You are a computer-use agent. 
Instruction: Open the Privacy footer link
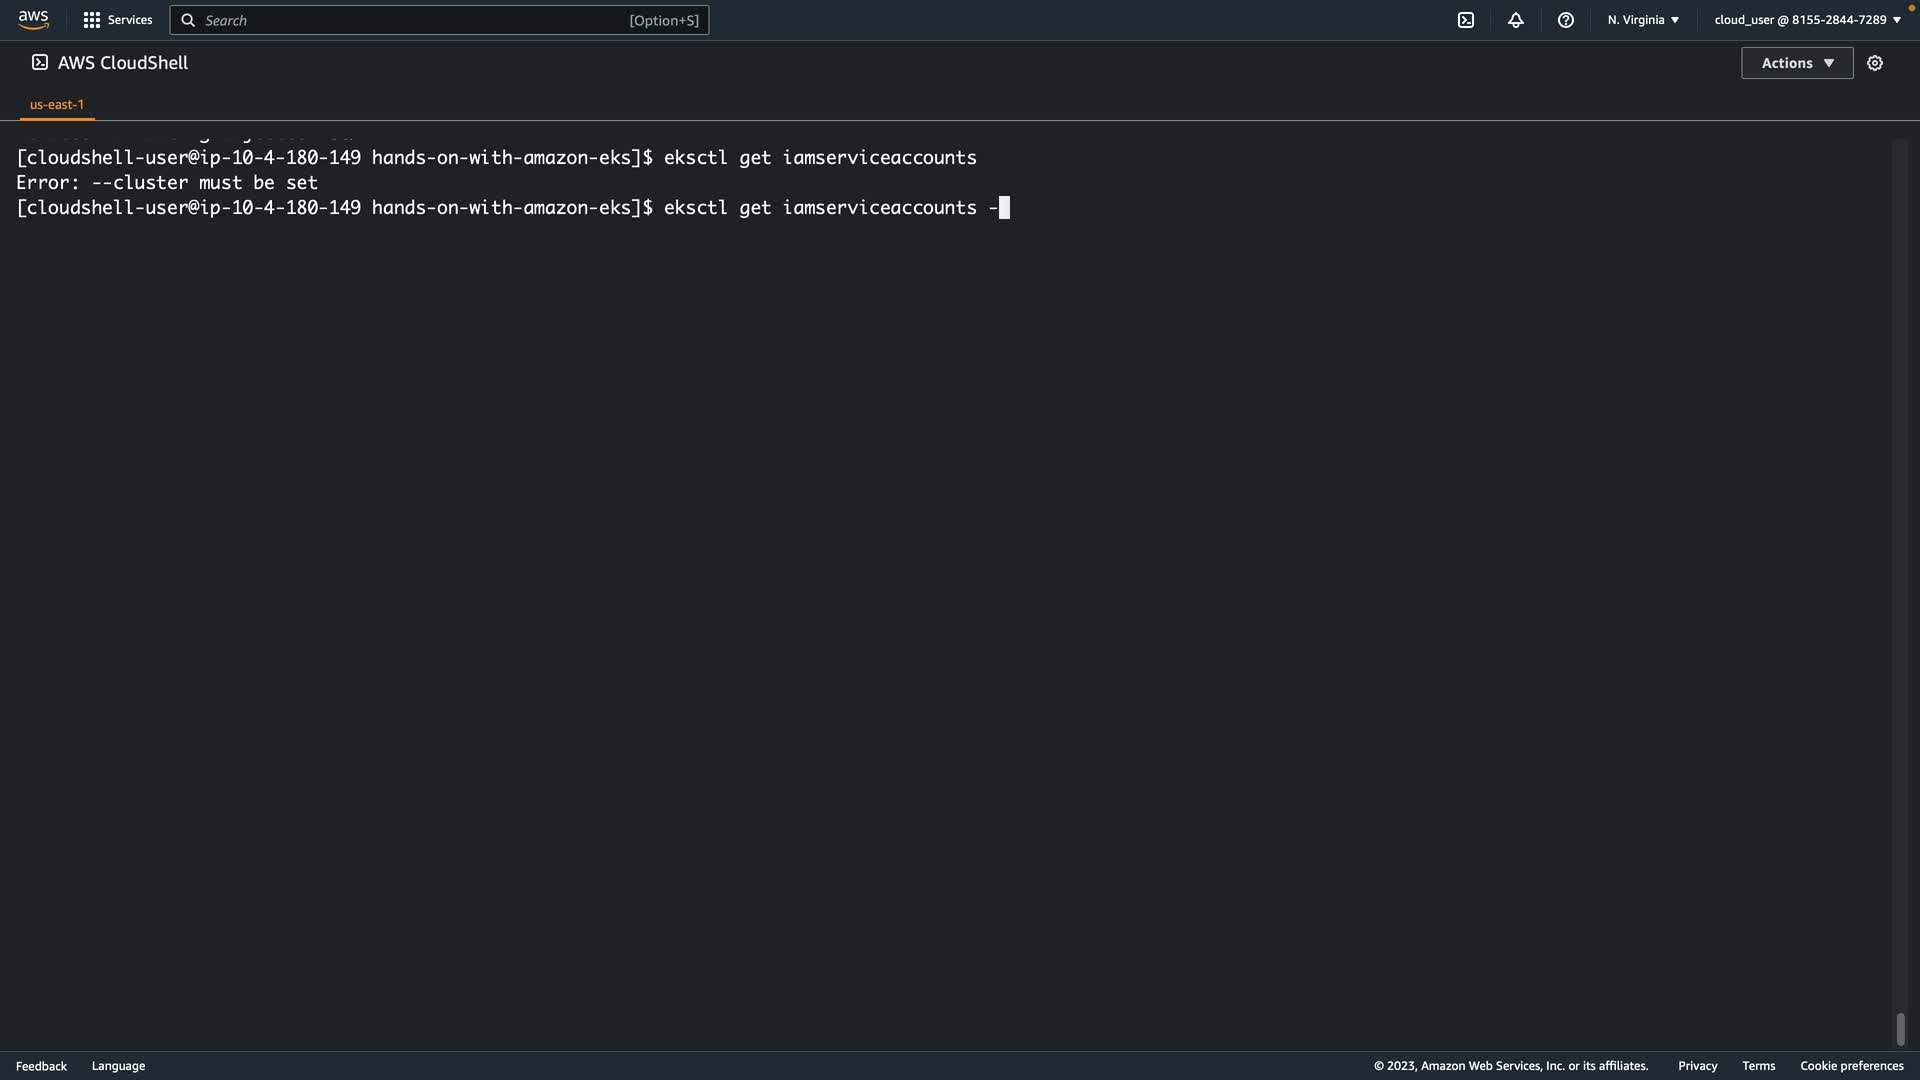[1697, 1066]
